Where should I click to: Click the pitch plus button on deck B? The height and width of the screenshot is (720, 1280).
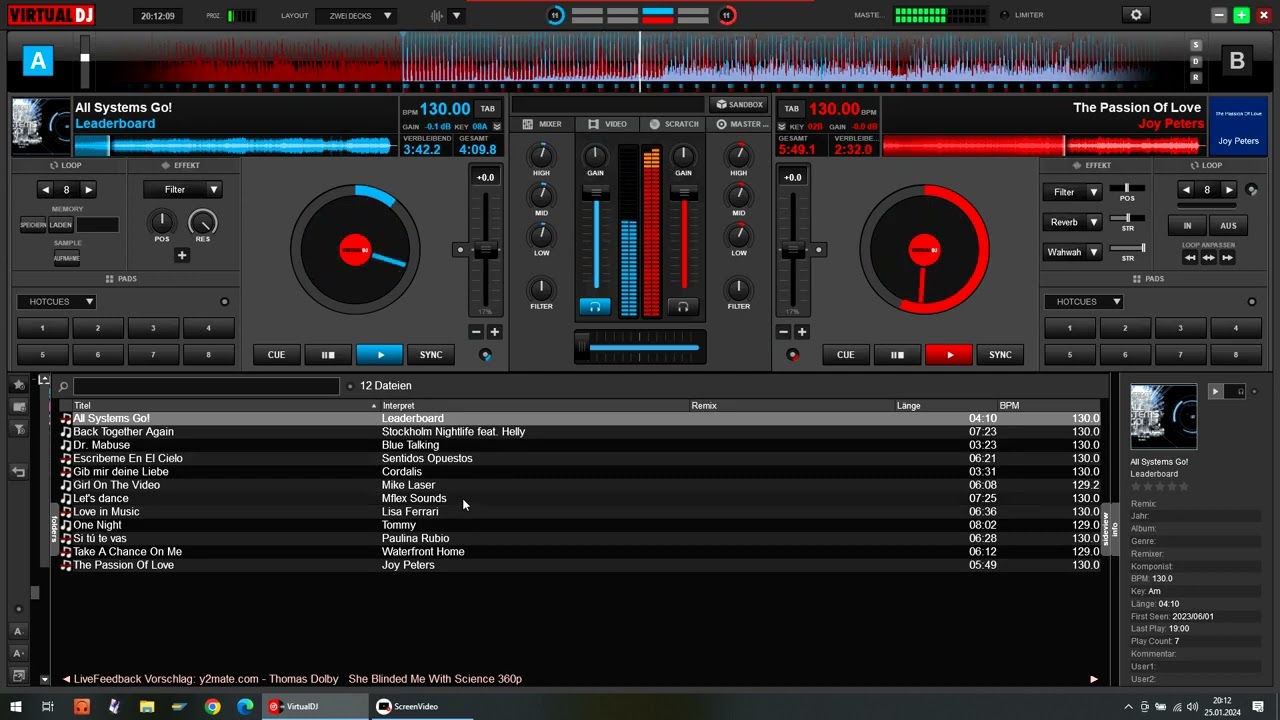coord(802,332)
